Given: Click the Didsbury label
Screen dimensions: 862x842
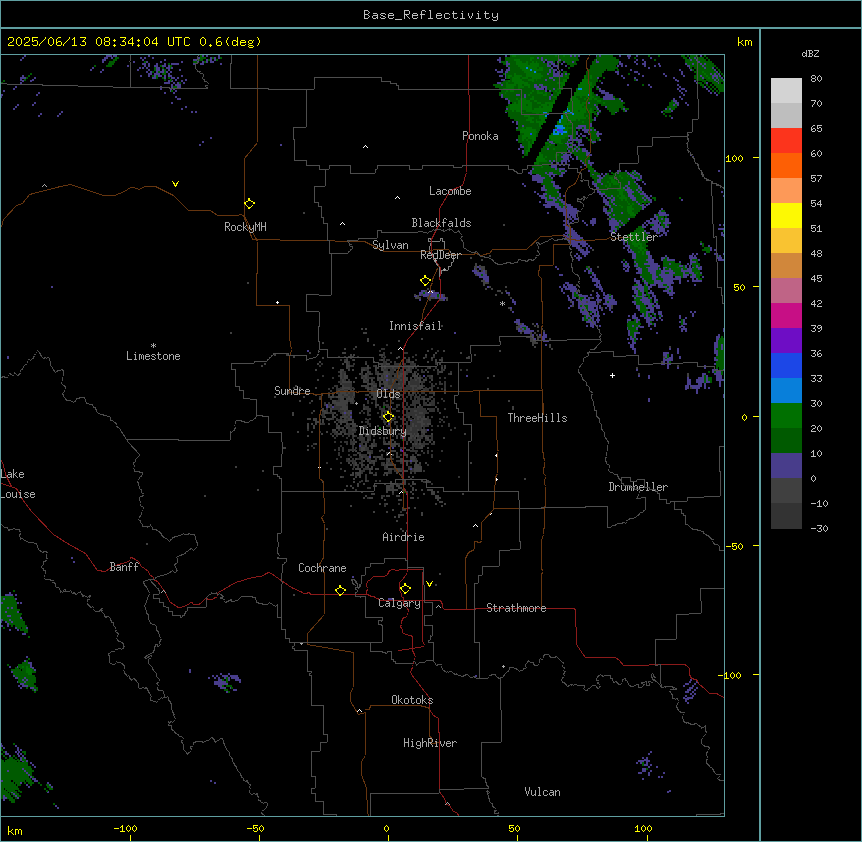Looking at the screenshot, I should pos(382,431).
